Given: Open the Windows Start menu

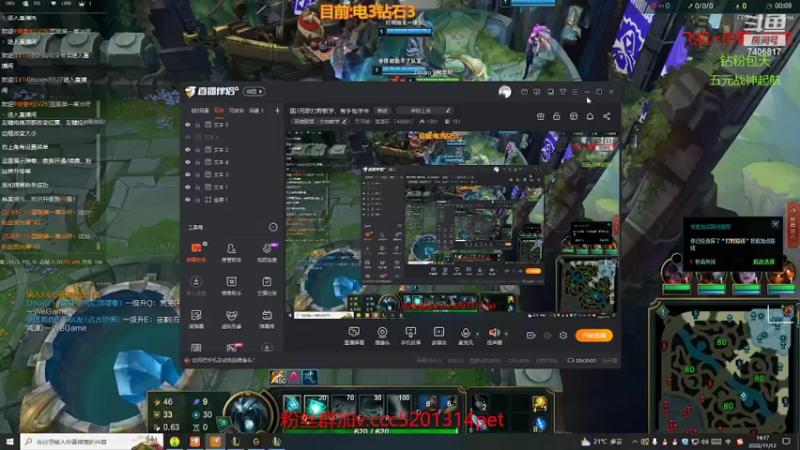Looking at the screenshot, I should pyautogui.click(x=10, y=441).
